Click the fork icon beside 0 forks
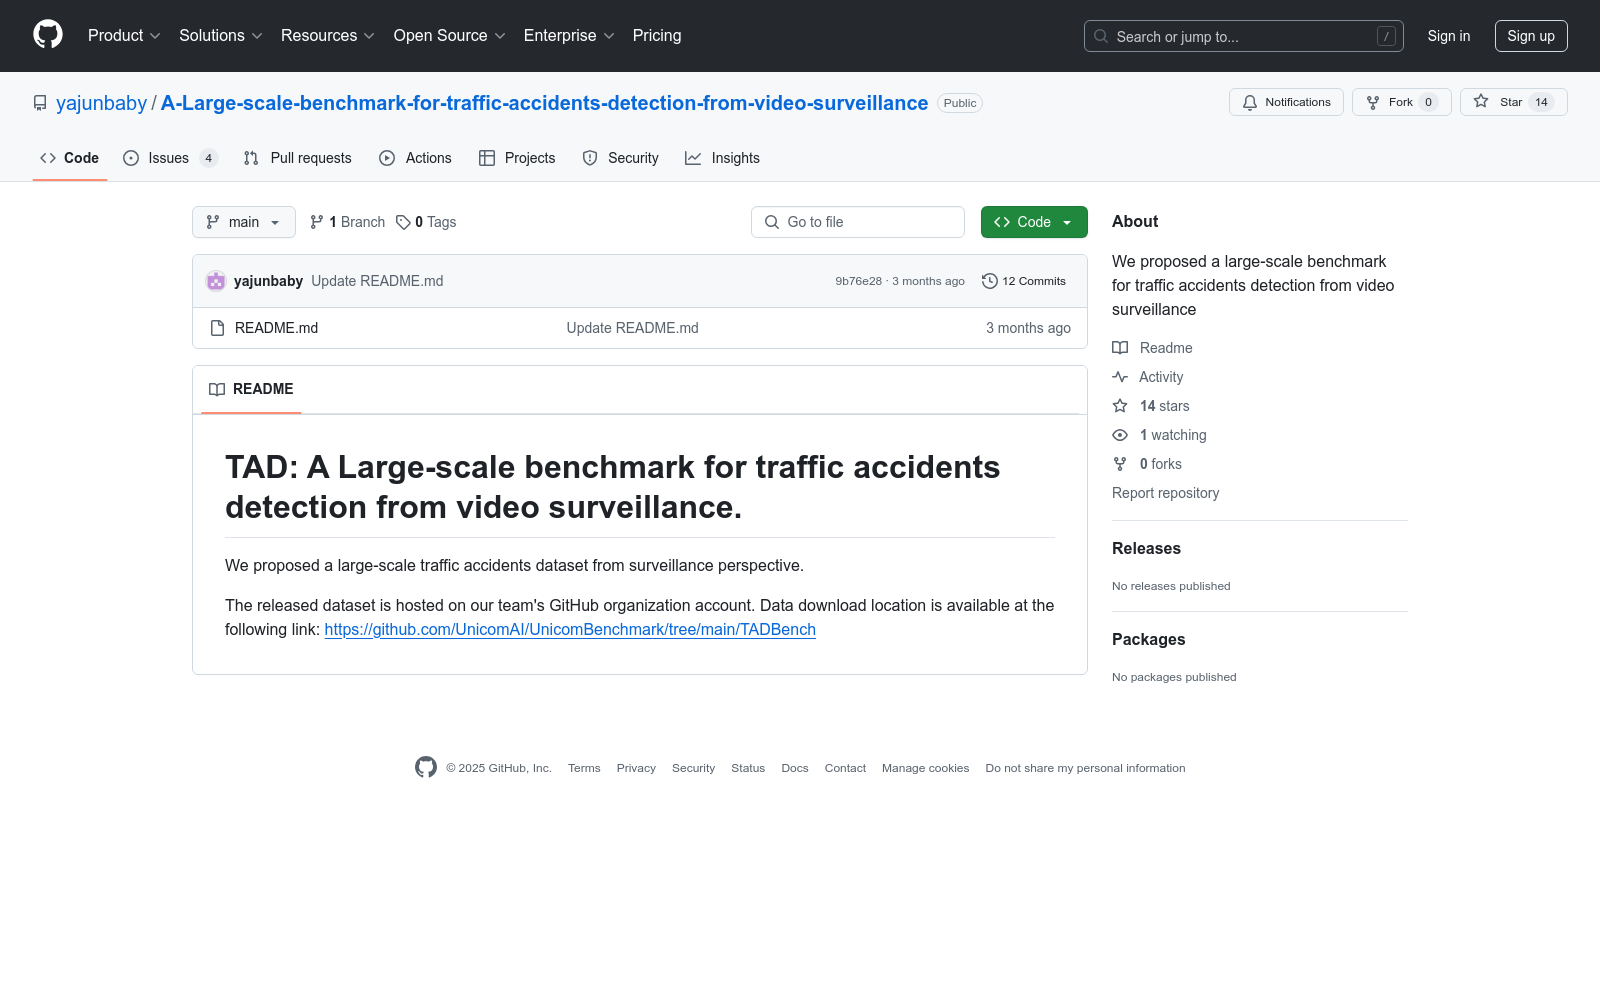This screenshot has width=1600, height=1000. click(x=1120, y=464)
